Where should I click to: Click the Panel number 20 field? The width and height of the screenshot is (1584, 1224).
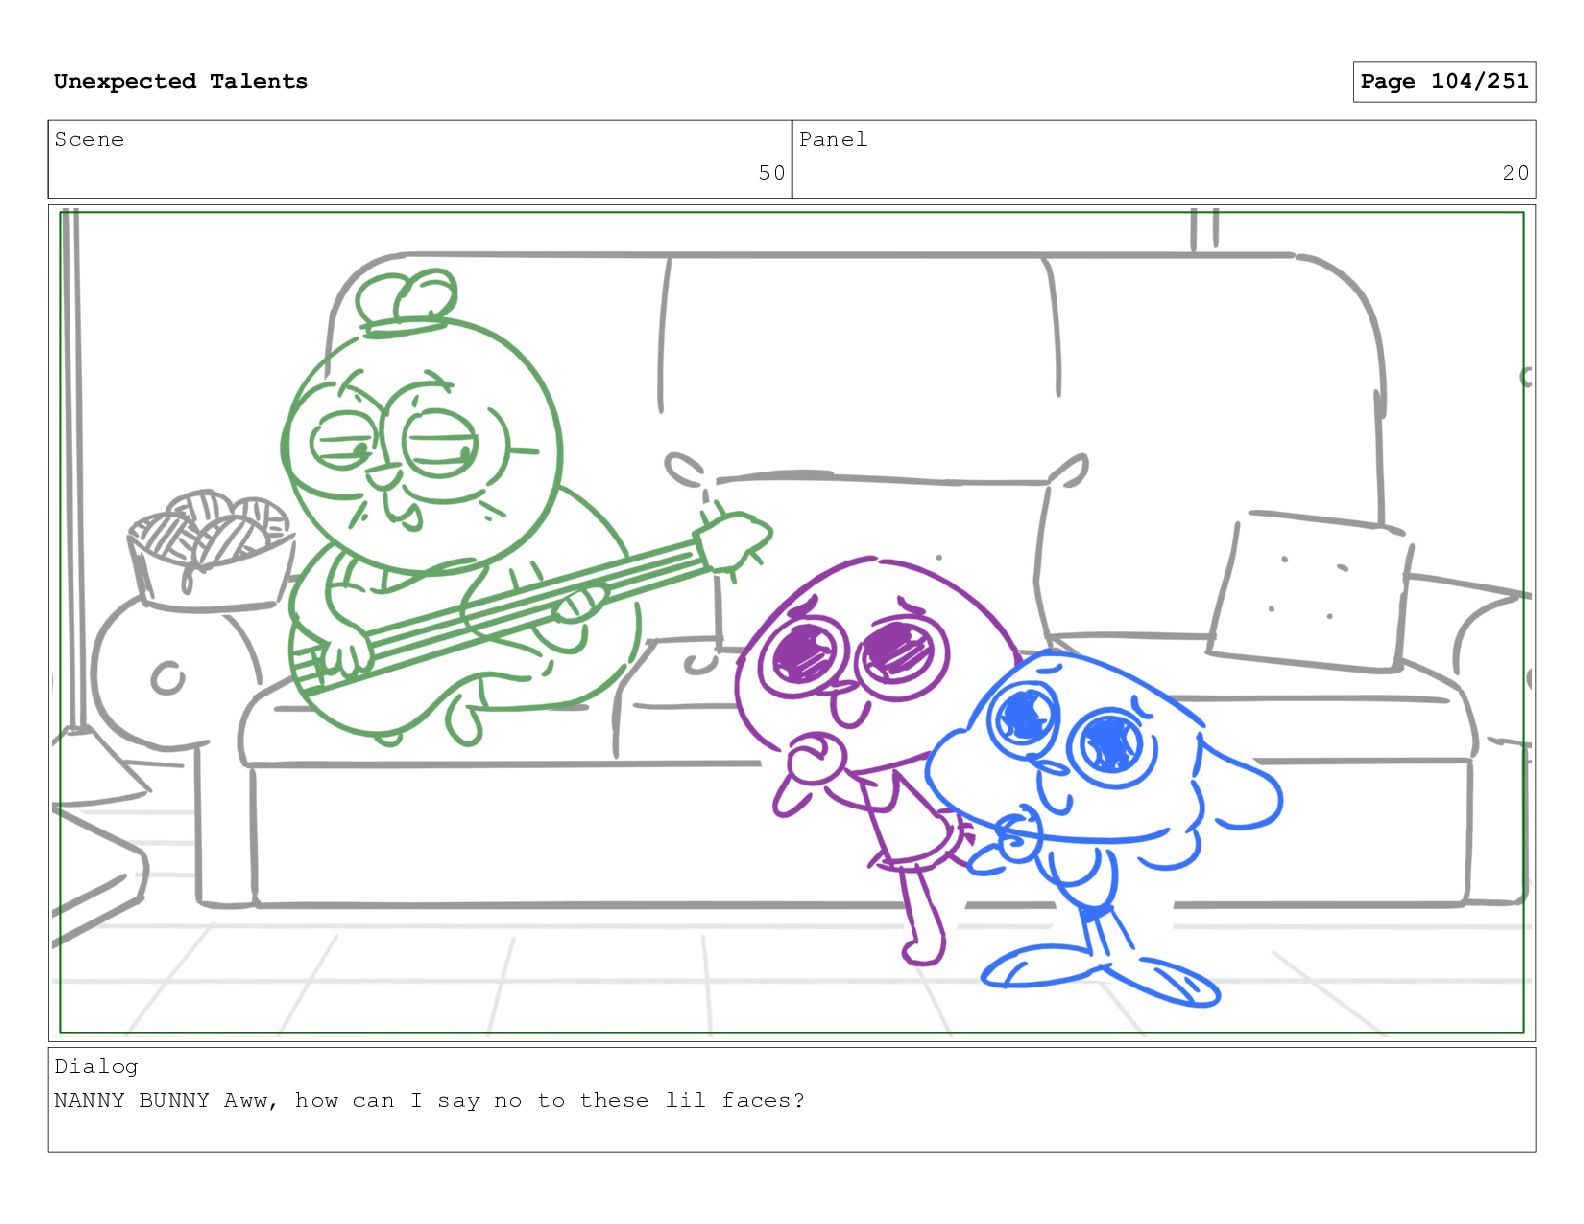pos(1164,159)
